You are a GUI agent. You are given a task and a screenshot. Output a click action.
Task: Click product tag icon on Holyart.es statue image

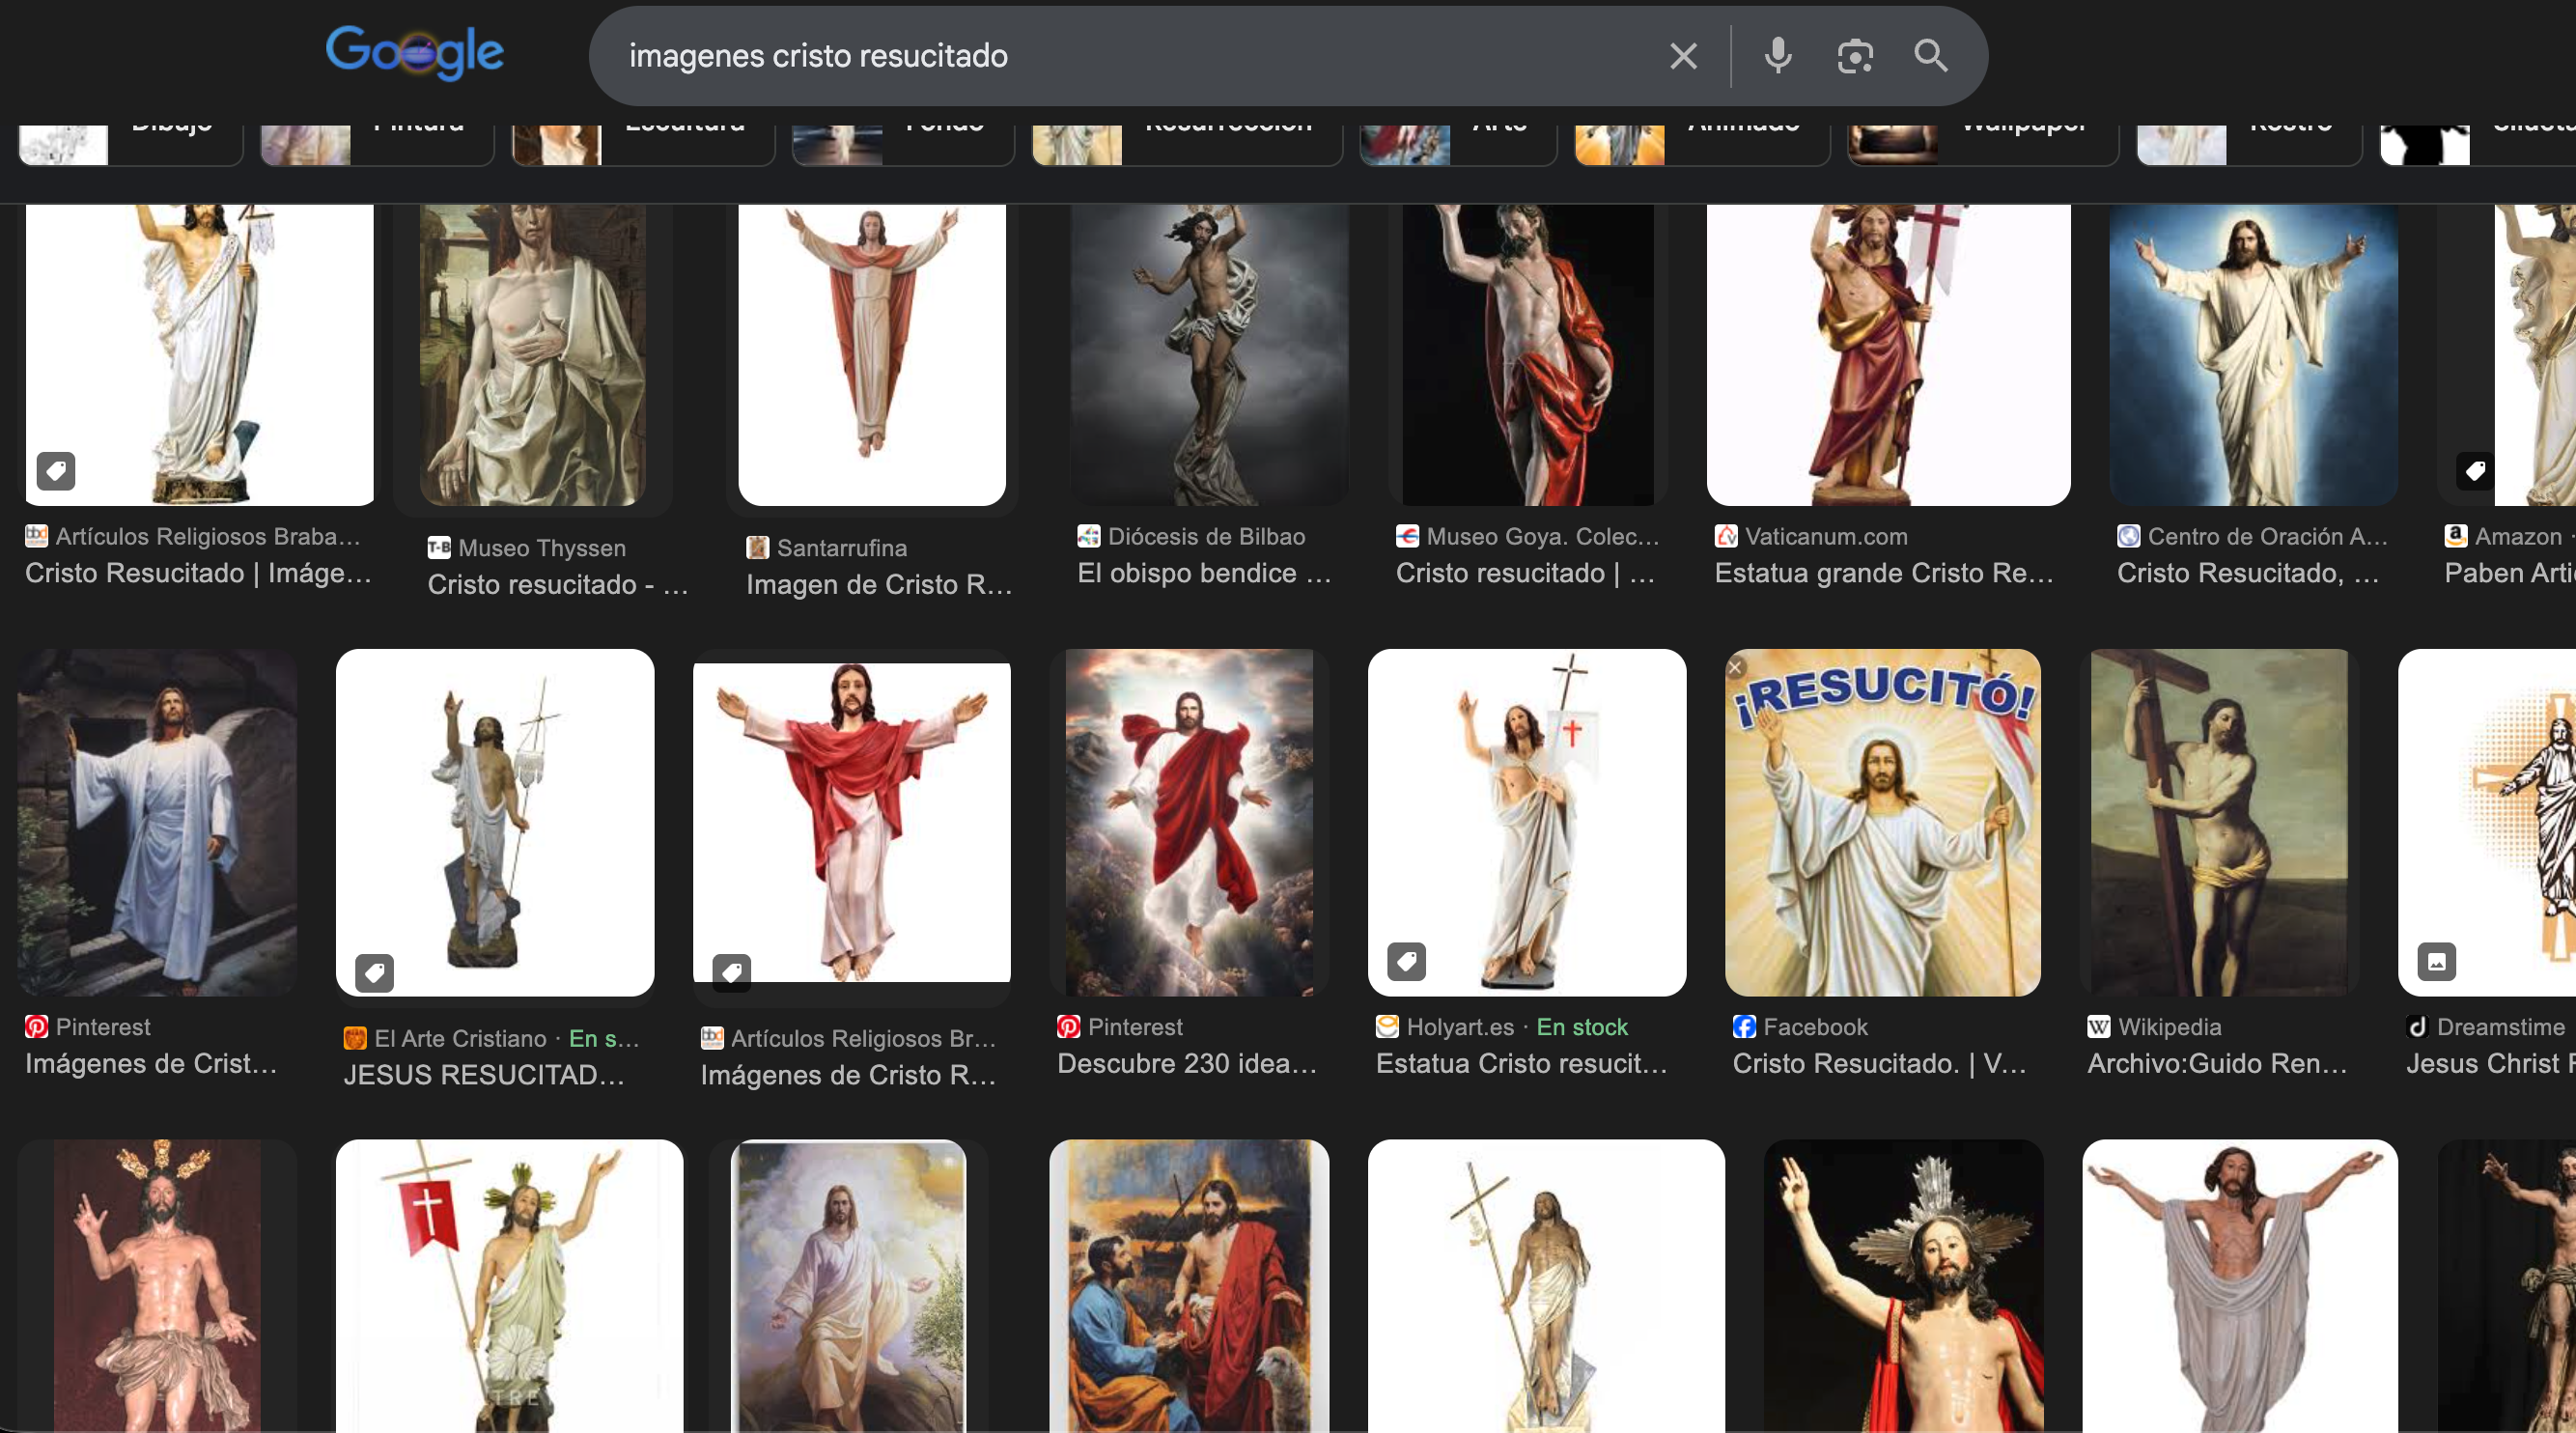(1406, 961)
